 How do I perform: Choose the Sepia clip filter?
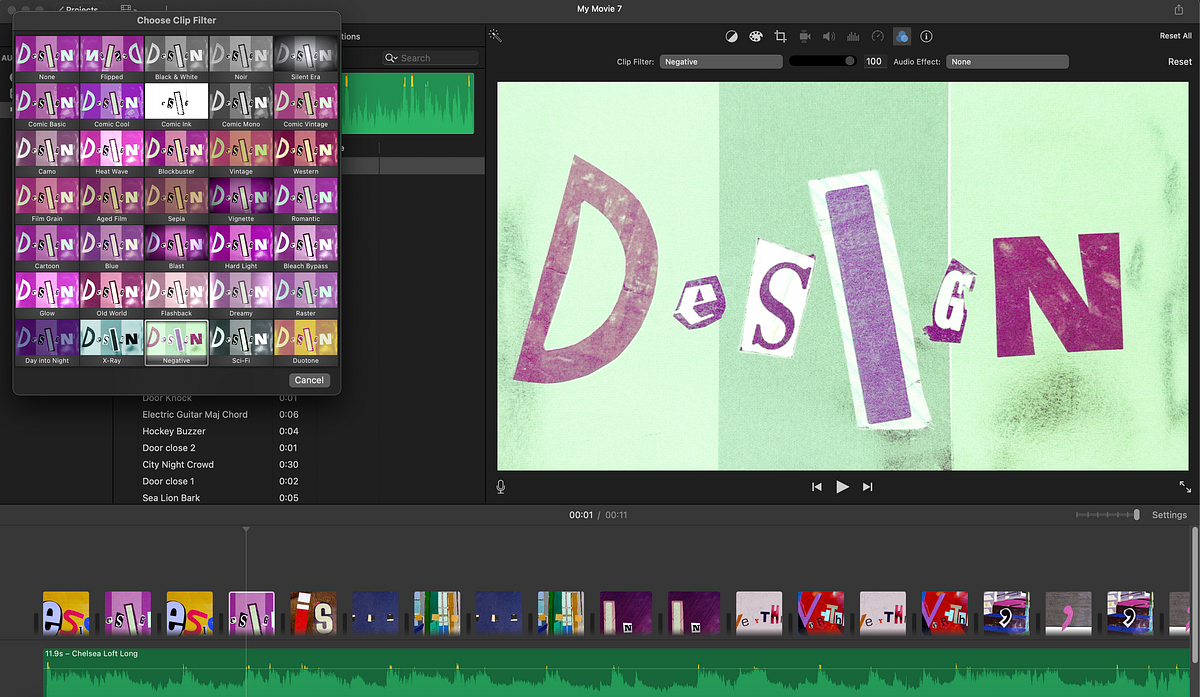tap(176, 199)
